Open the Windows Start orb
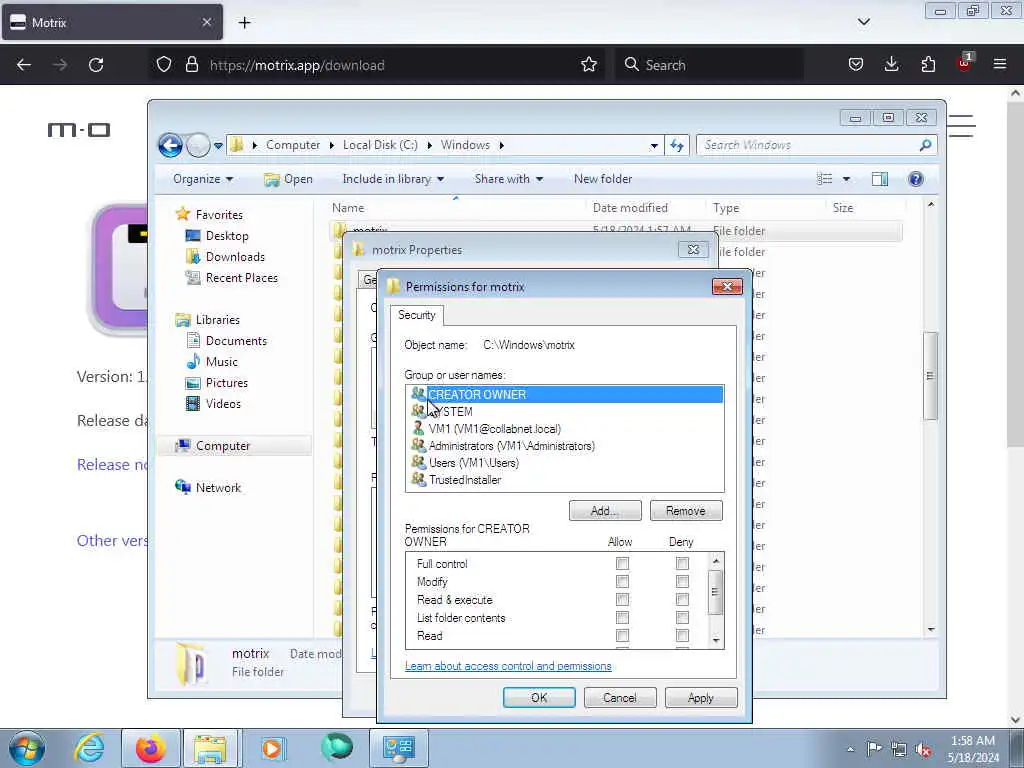1024x768 pixels. (26, 748)
